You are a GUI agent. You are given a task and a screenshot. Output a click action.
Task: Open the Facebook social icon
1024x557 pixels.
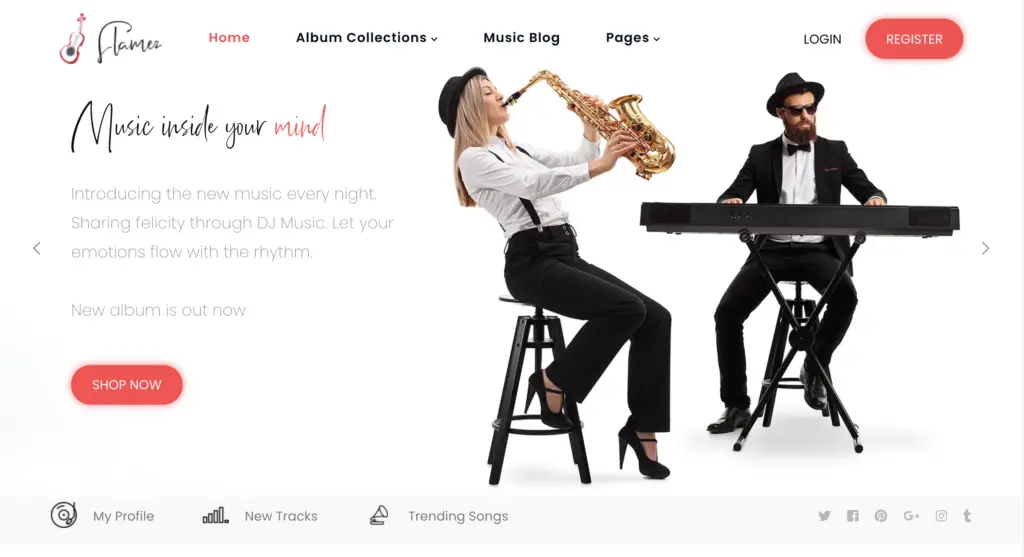[853, 516]
